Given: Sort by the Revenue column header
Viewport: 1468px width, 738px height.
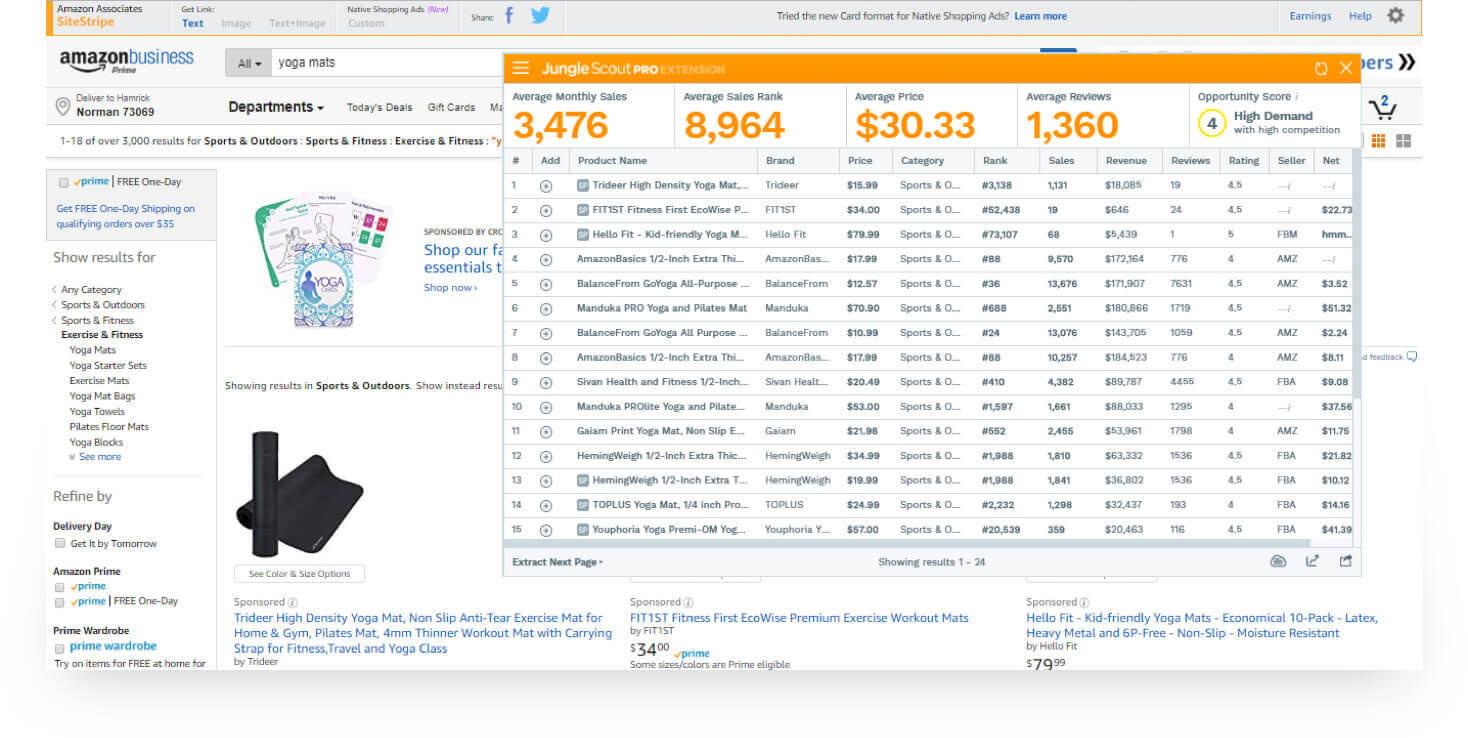Looking at the screenshot, I should tap(1126, 160).
